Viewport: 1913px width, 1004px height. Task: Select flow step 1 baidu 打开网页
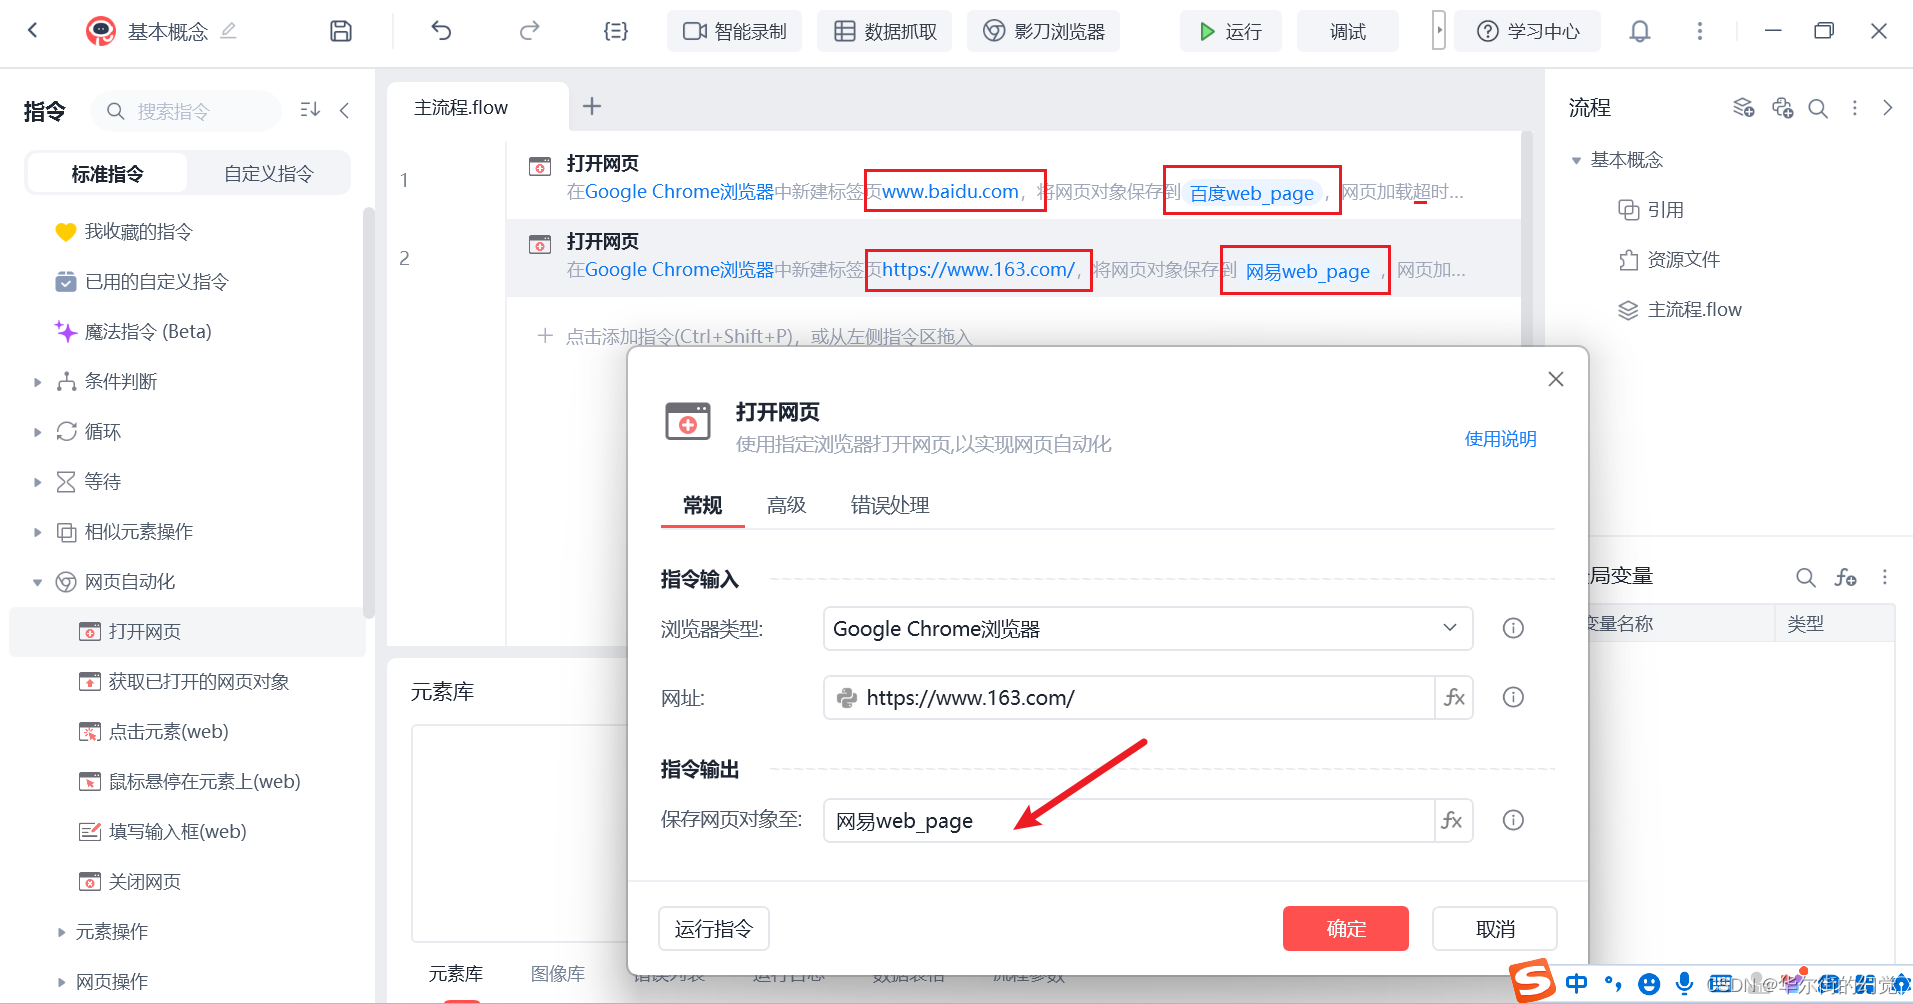(1012, 179)
